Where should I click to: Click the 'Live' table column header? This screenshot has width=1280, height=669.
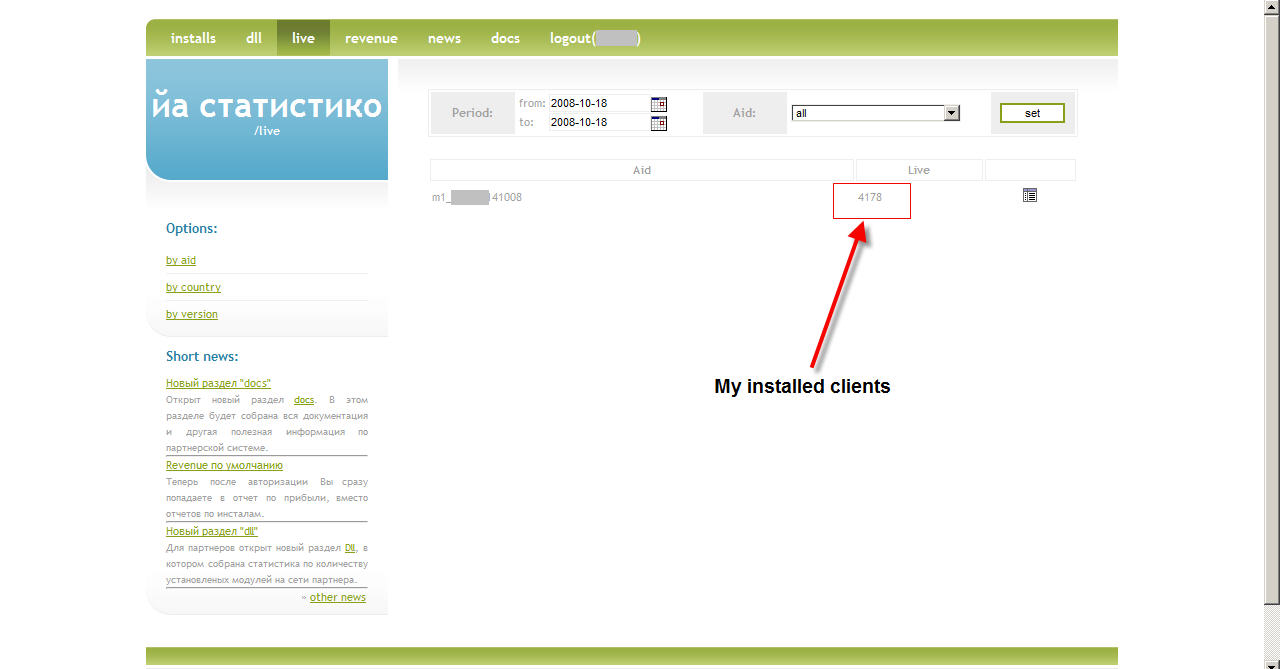[x=919, y=170]
